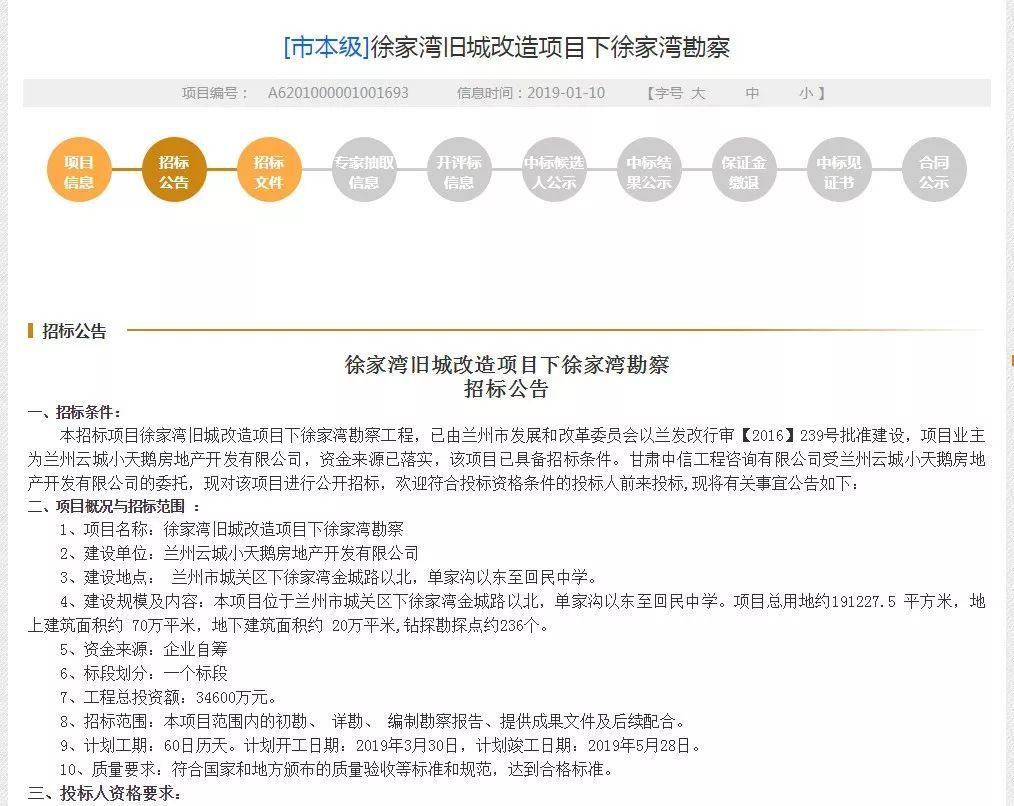Click the 一、招标条件 heading

pyautogui.click(x=75, y=412)
